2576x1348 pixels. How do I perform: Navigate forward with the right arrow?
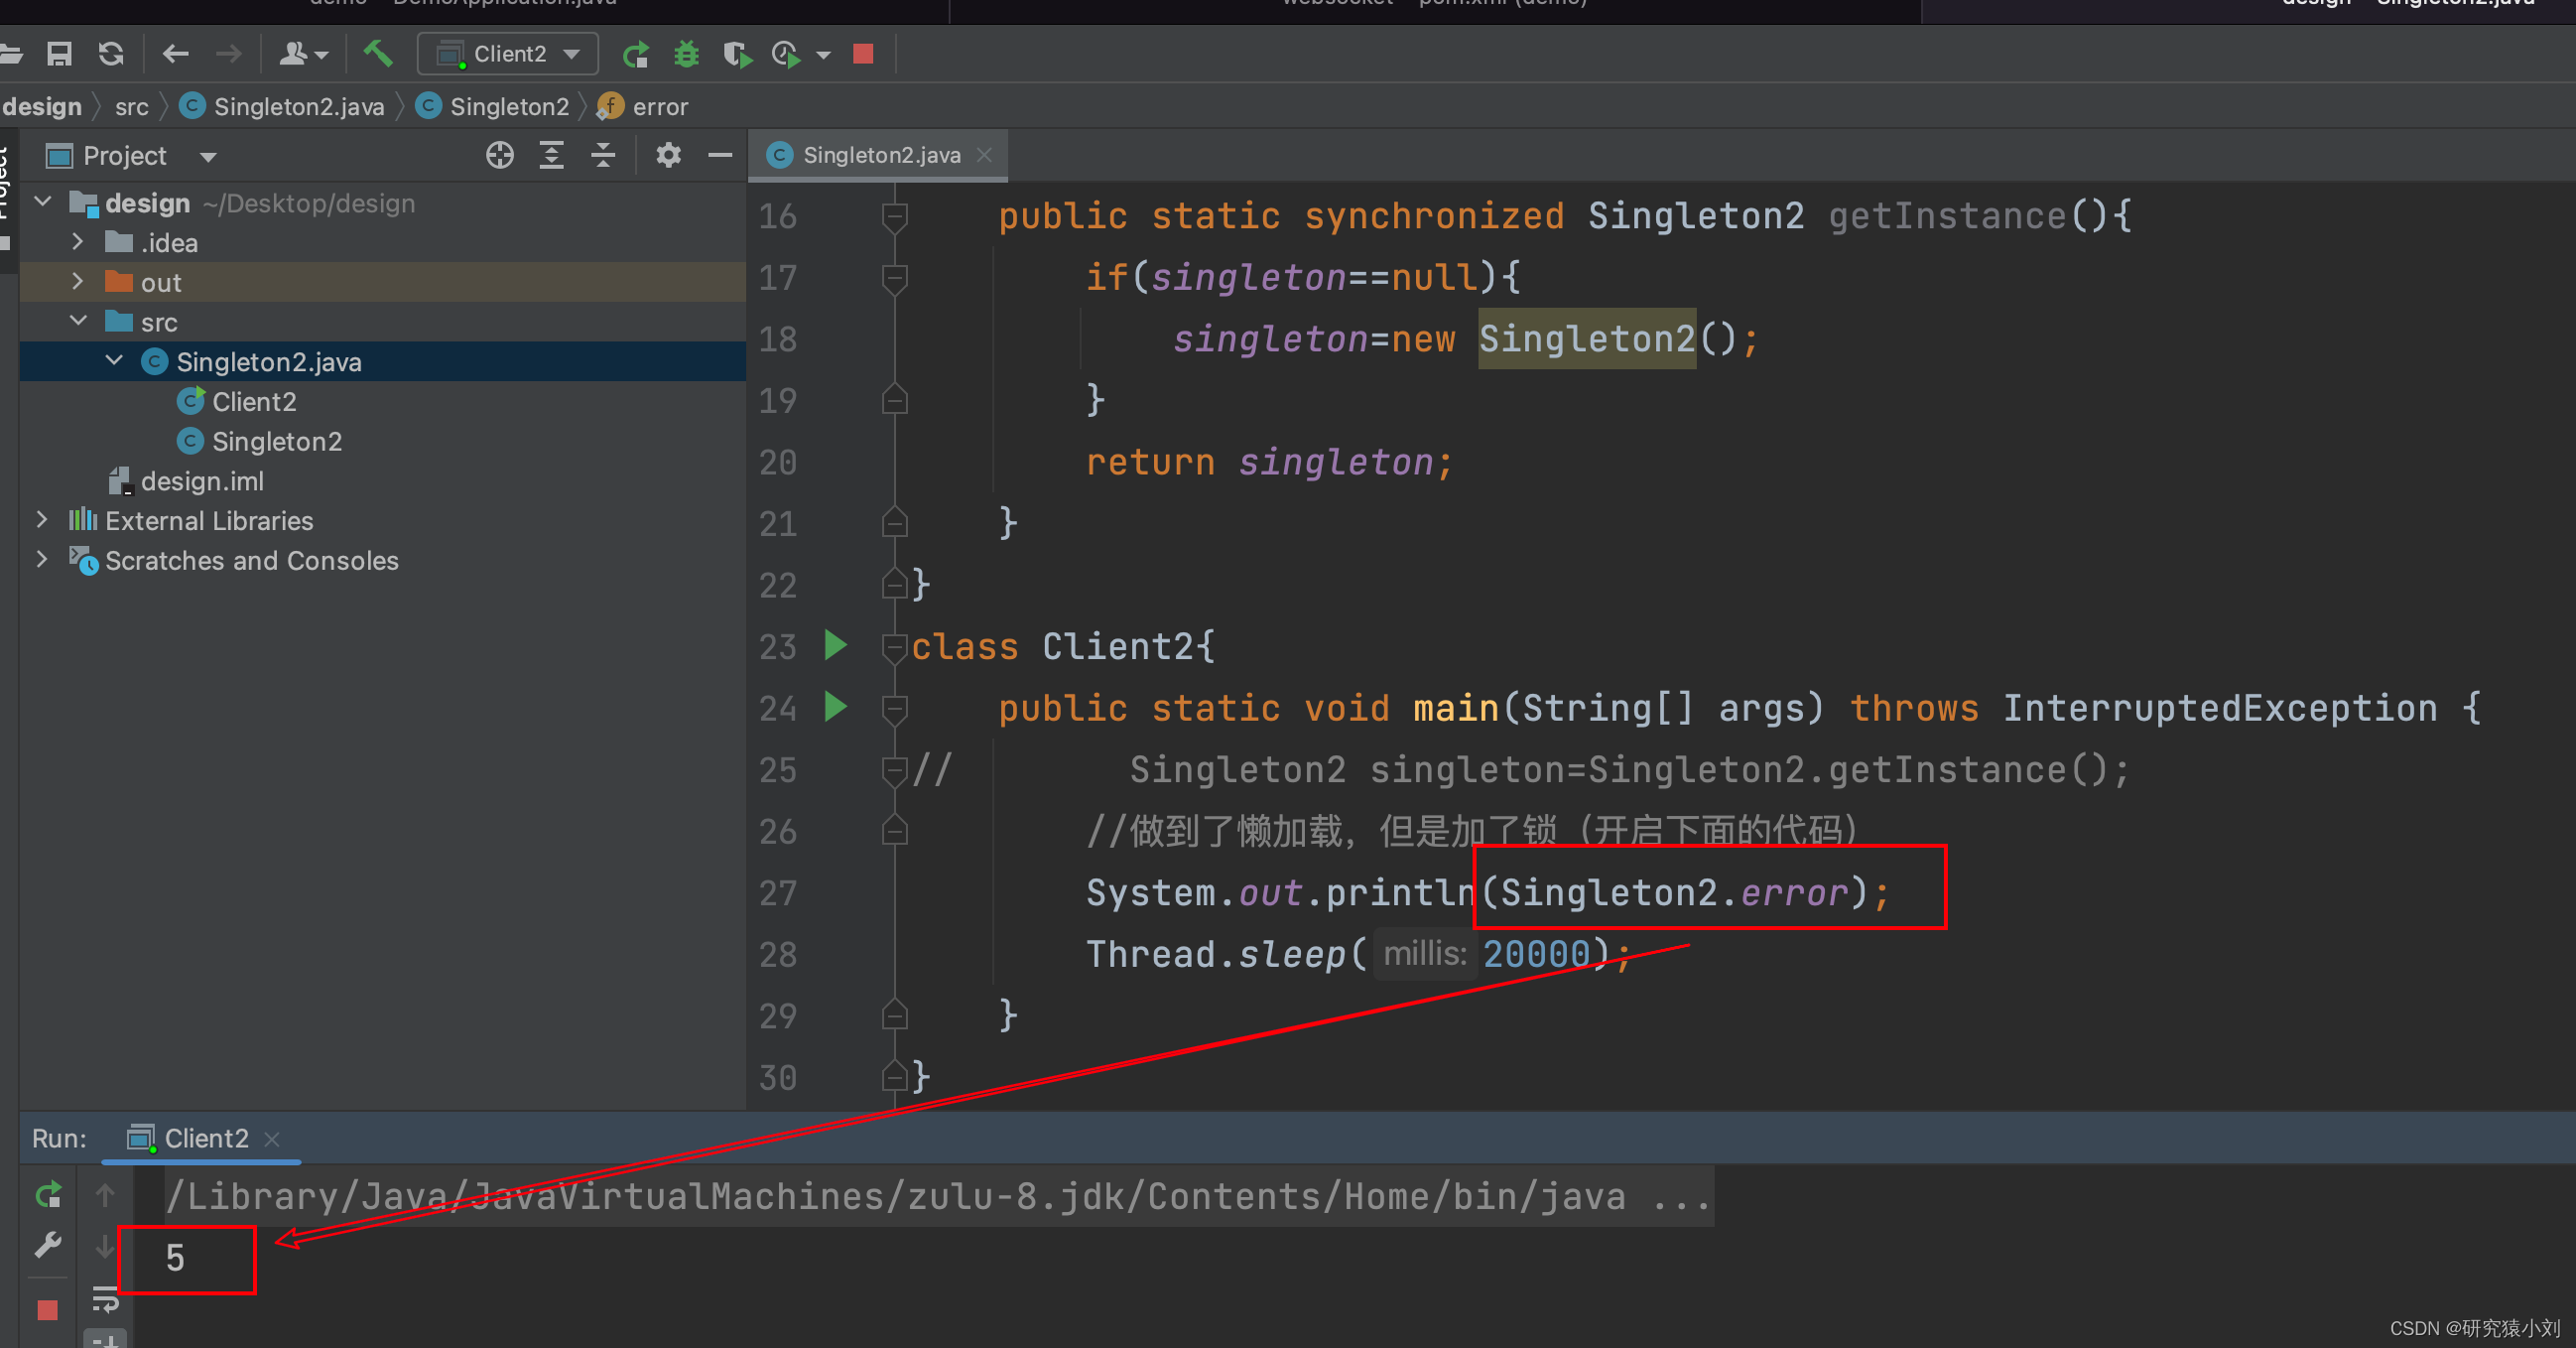pos(229,54)
